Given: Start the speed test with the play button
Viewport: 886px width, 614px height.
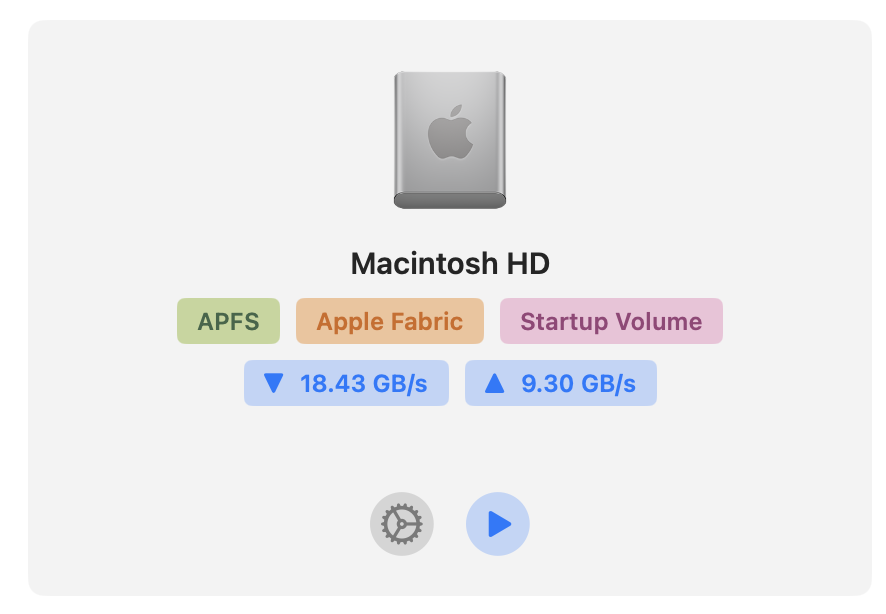Looking at the screenshot, I should point(497,523).
